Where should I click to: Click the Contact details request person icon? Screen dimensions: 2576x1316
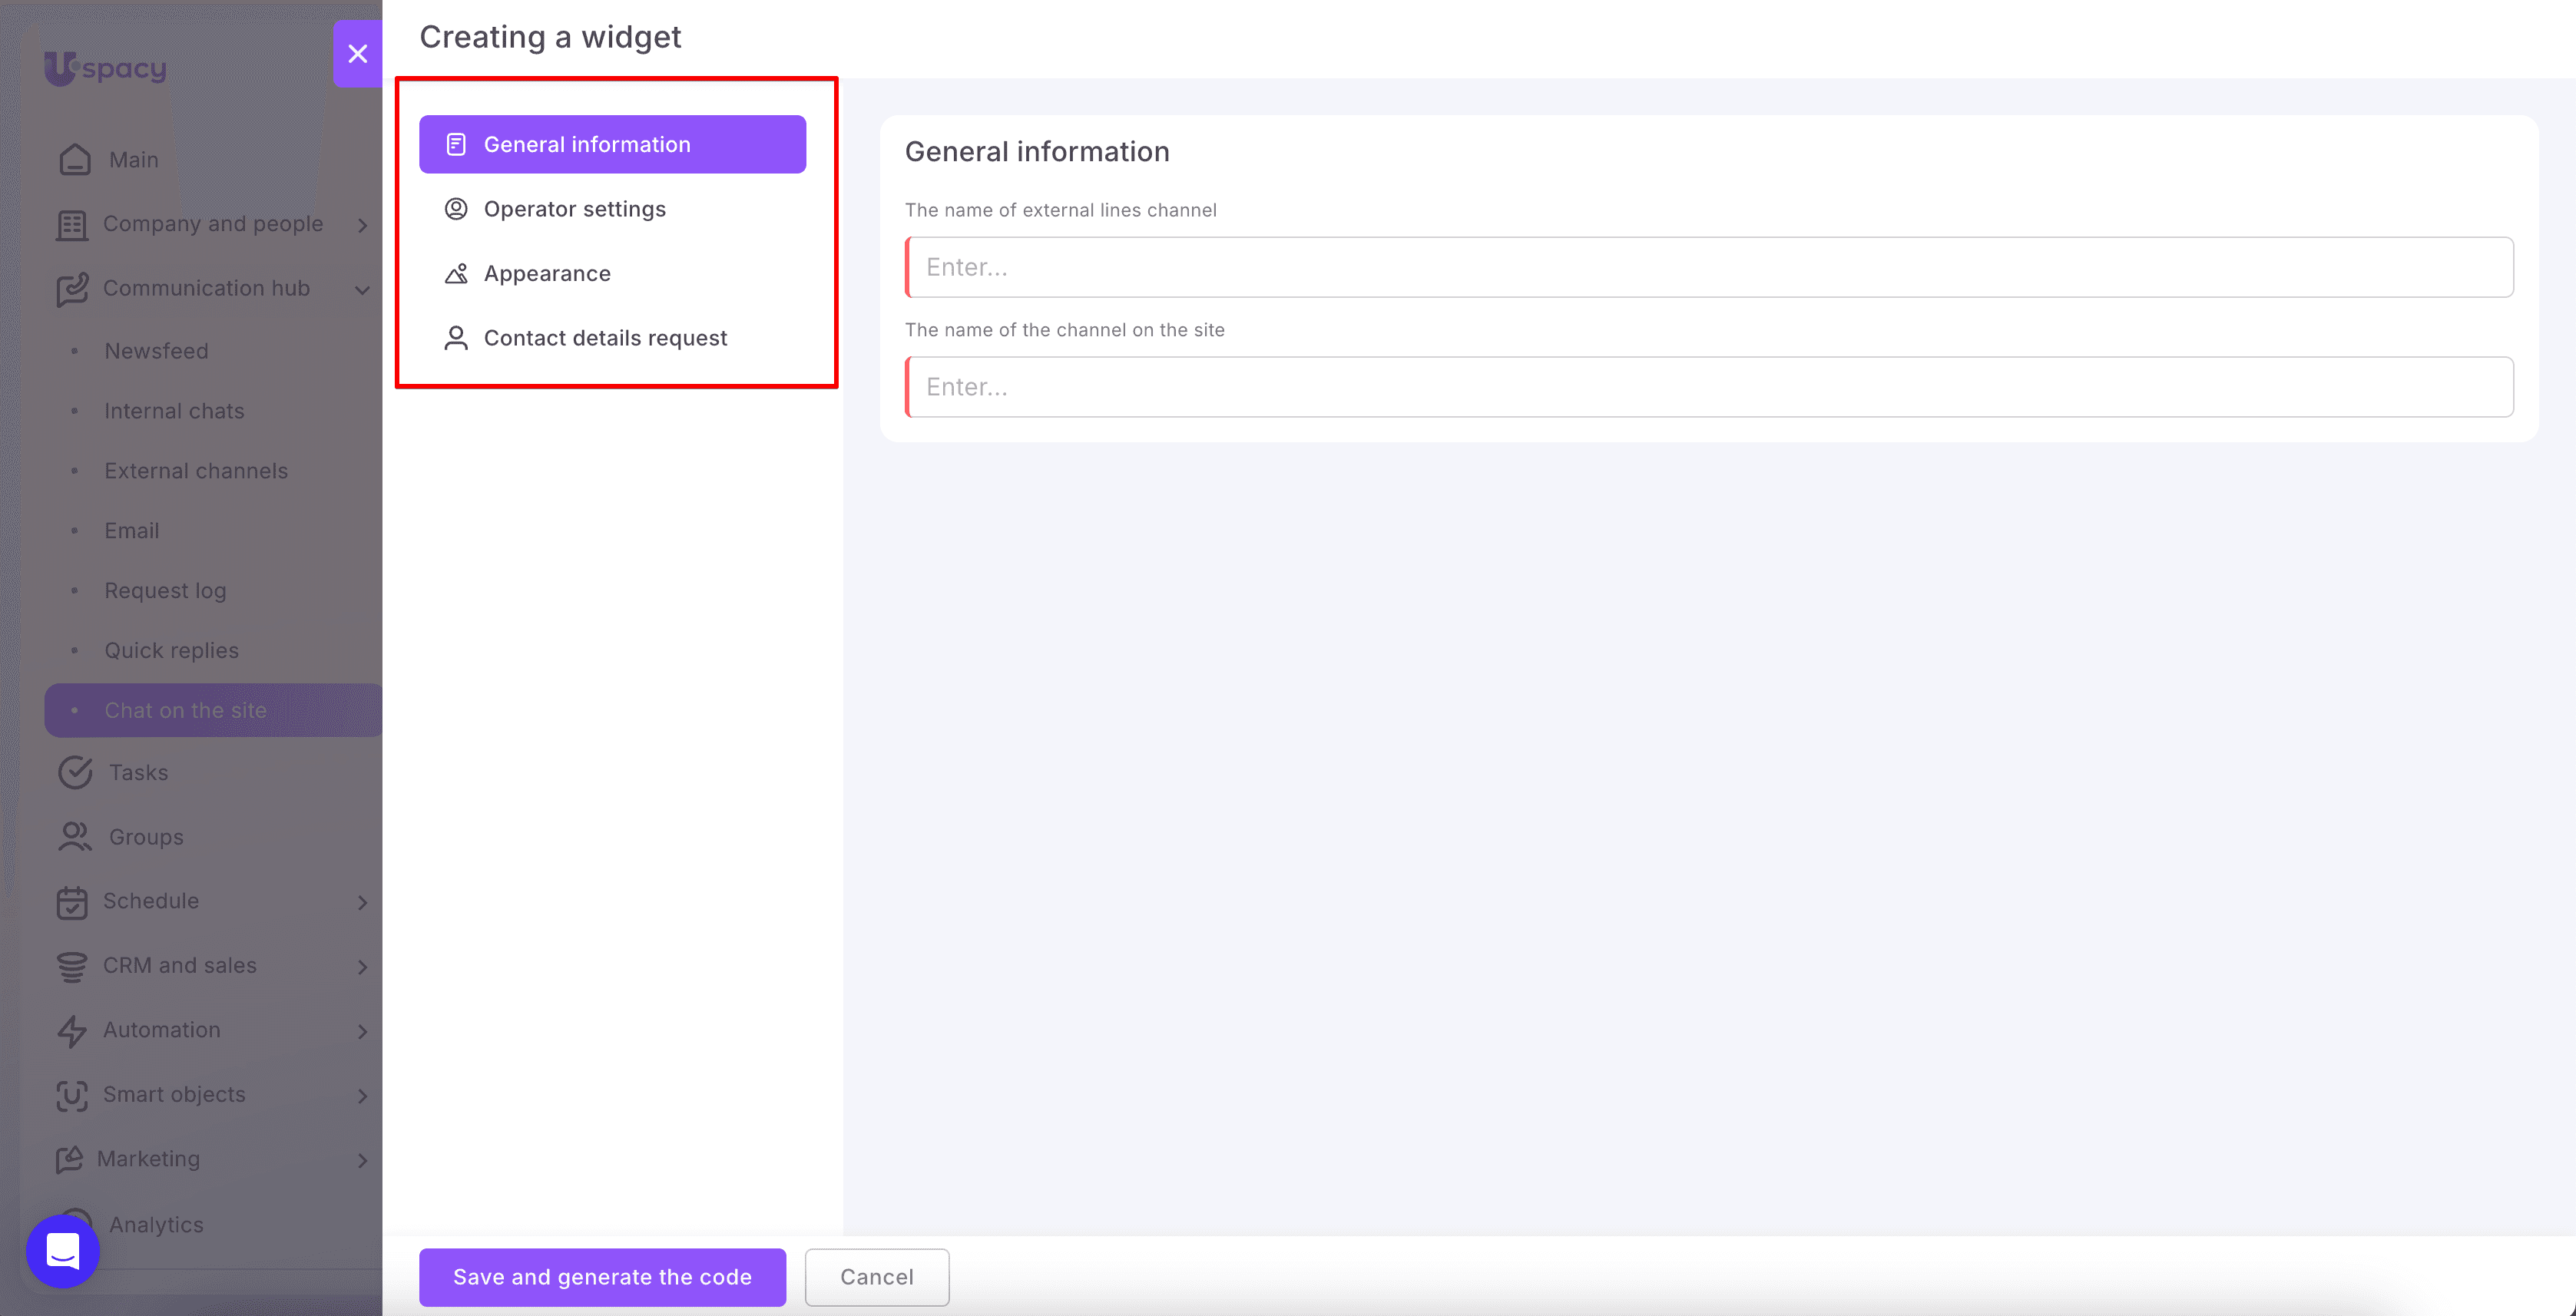[x=456, y=338]
